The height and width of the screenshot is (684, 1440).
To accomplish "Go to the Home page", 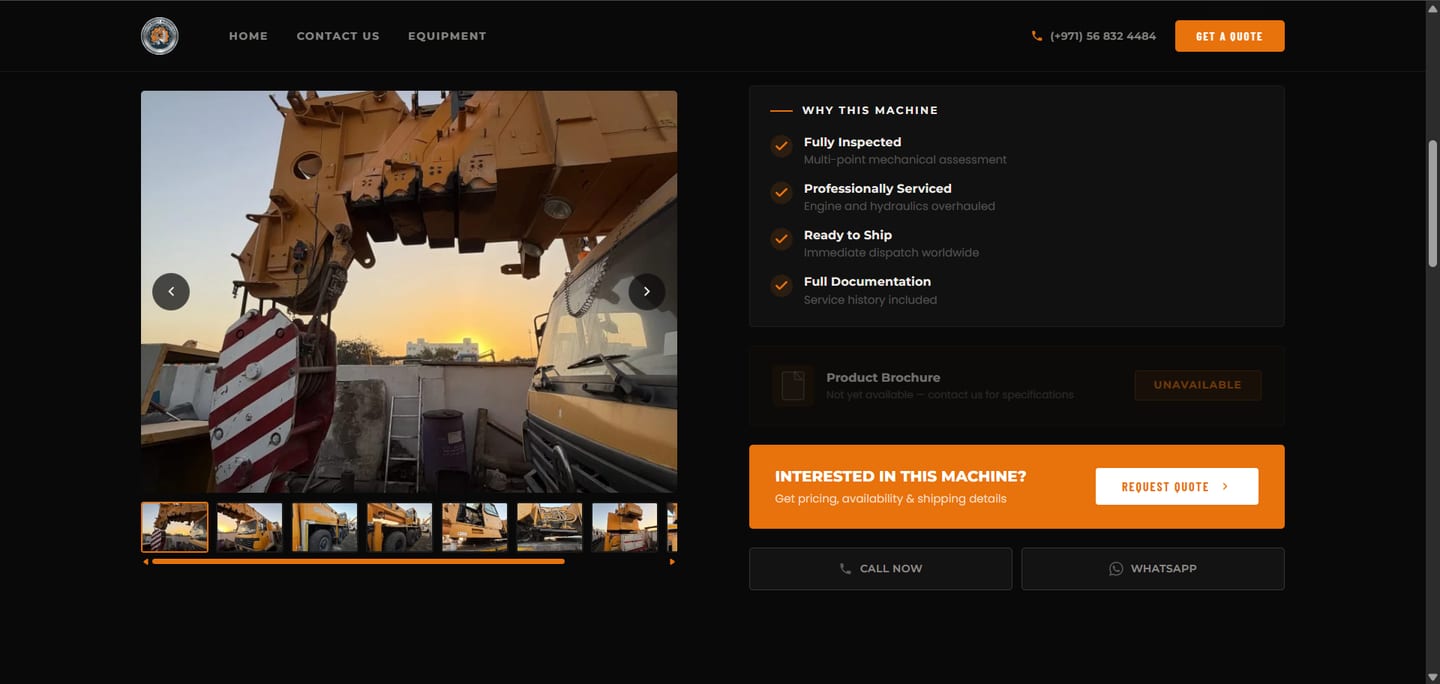I will coord(248,36).
